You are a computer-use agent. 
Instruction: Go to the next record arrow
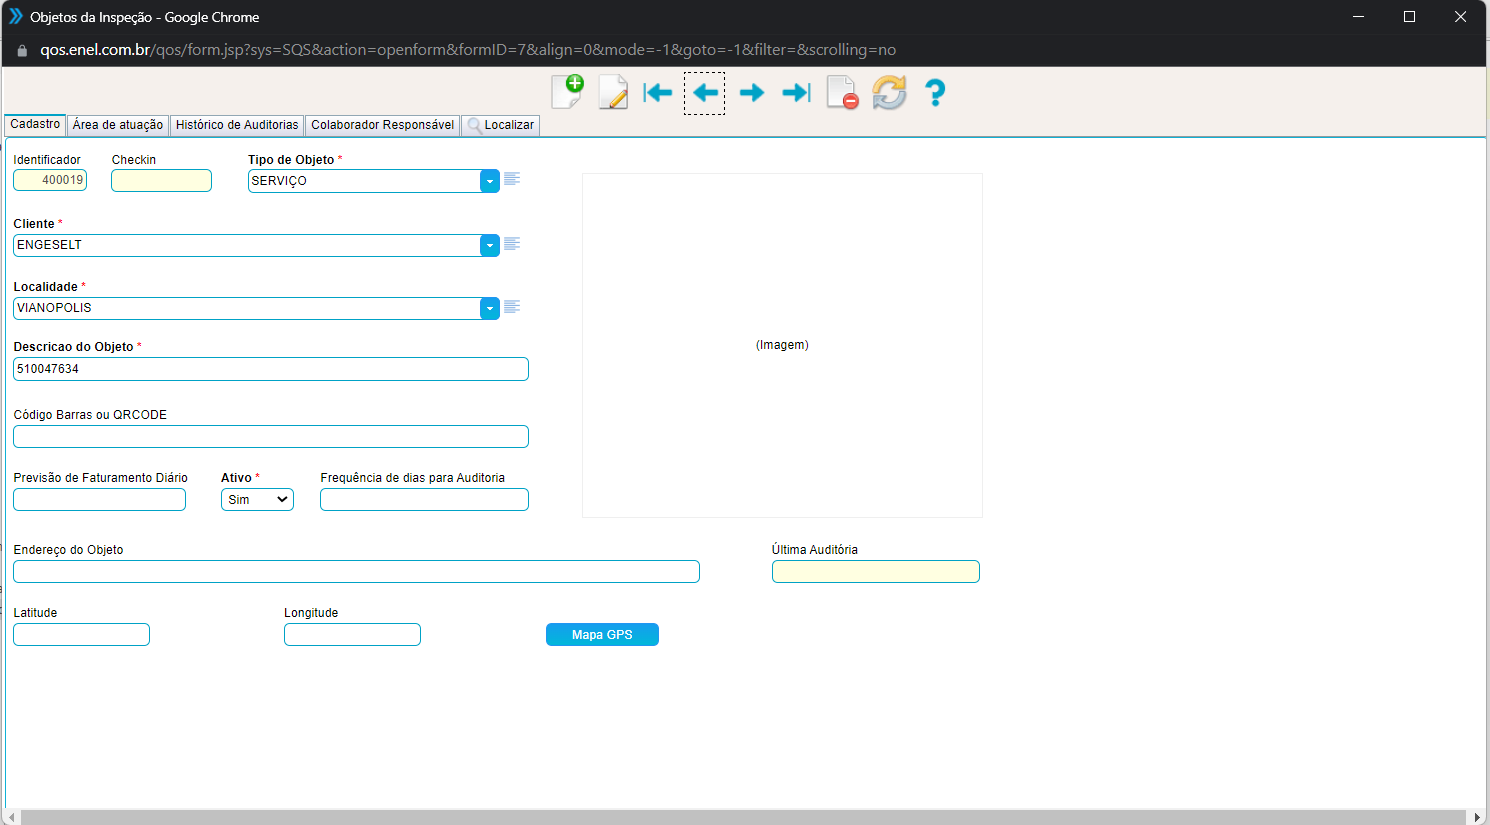751,93
